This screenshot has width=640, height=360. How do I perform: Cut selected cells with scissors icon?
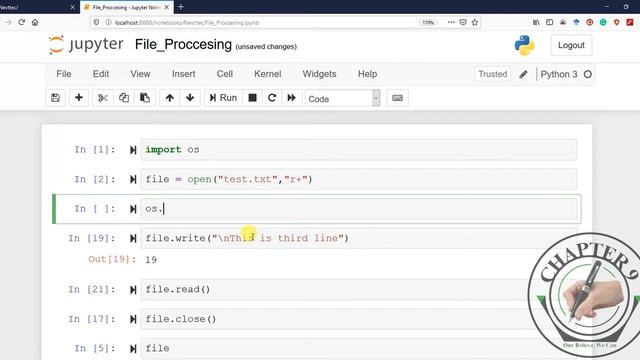tap(103, 98)
